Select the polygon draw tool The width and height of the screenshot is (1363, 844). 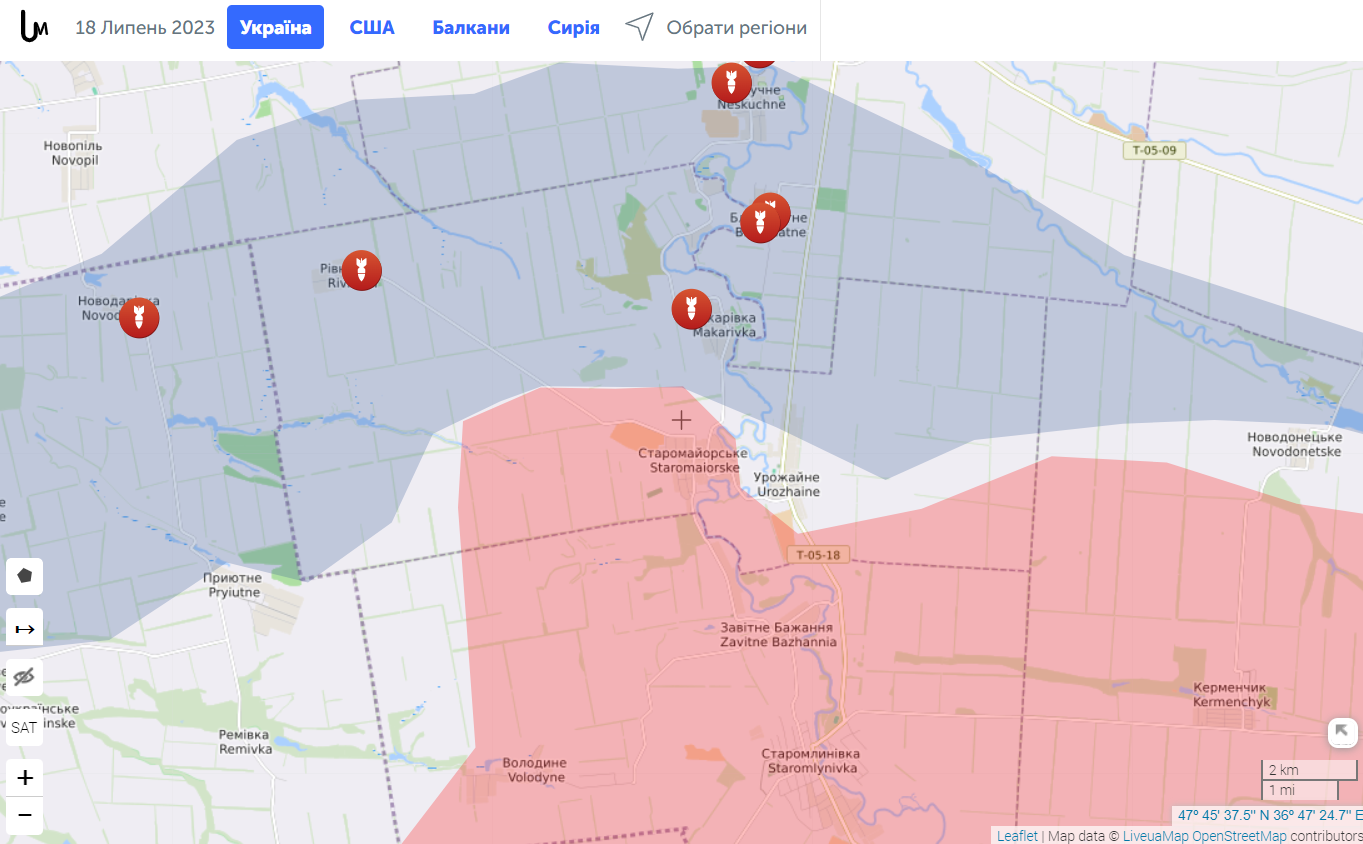25,576
